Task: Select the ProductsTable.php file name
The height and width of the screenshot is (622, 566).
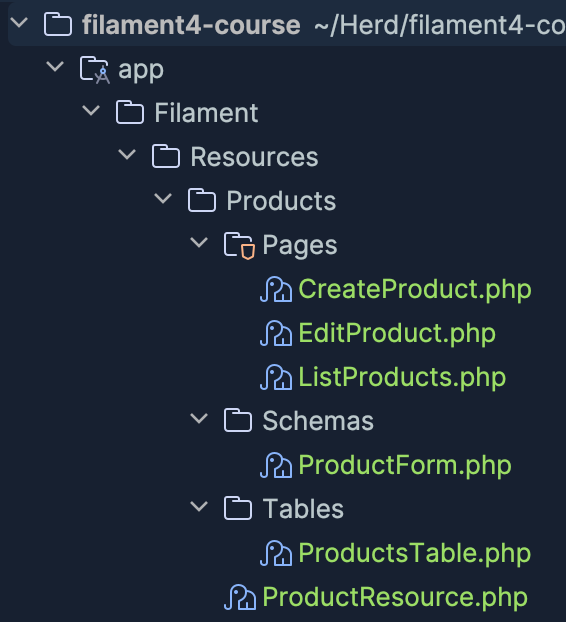Action: [x=414, y=553]
